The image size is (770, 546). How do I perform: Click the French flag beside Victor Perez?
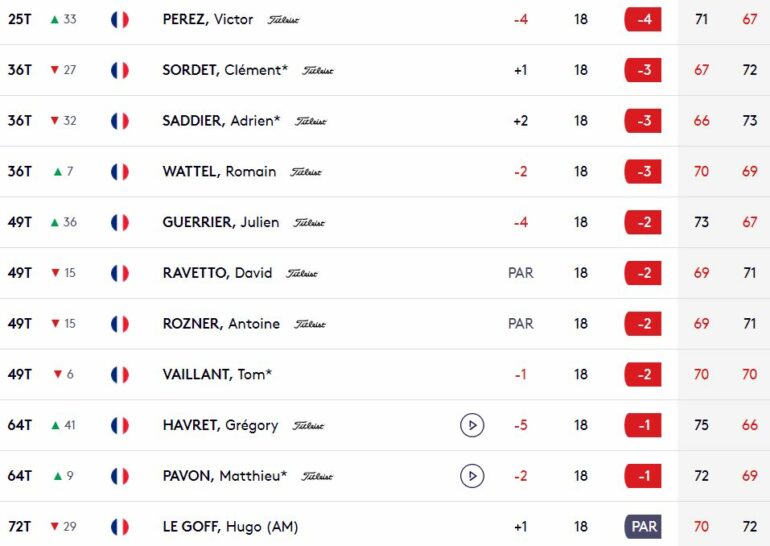click(120, 19)
